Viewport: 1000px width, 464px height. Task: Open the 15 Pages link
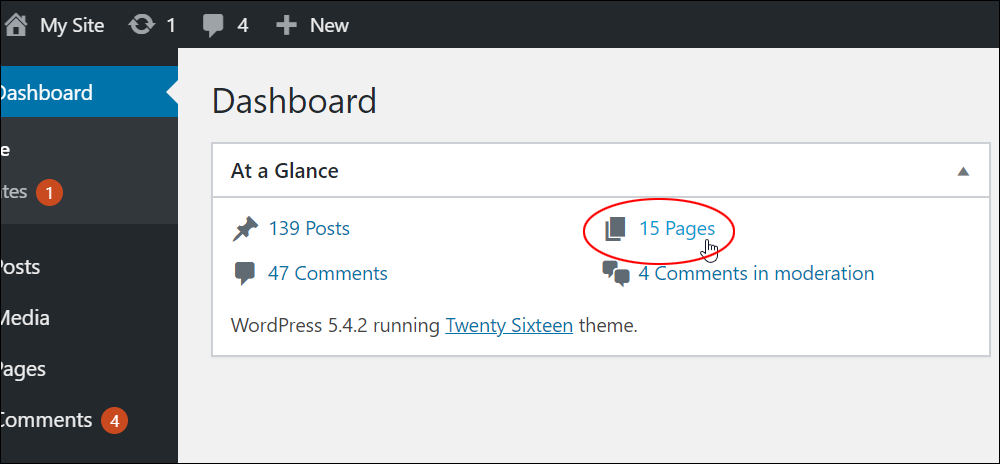tap(677, 228)
